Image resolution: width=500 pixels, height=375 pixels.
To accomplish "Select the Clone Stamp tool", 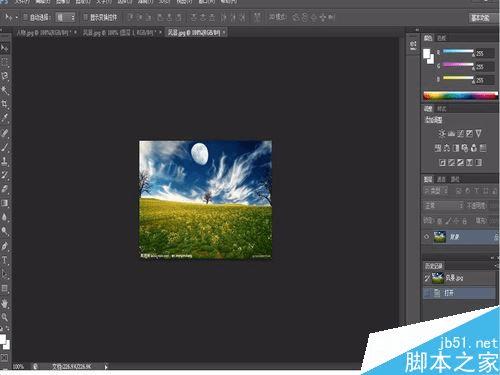I will point(5,161).
